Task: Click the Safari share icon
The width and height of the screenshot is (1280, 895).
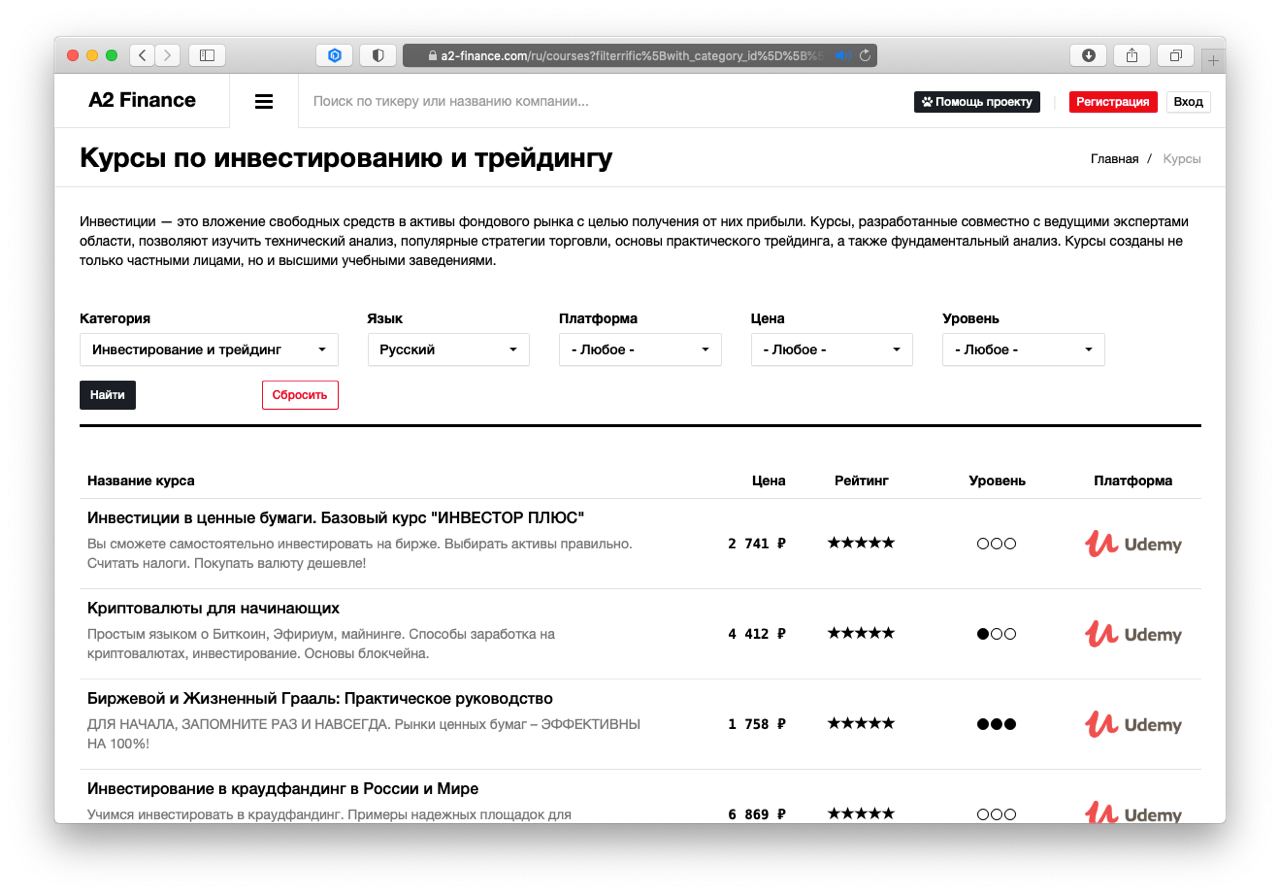Action: 1132,56
